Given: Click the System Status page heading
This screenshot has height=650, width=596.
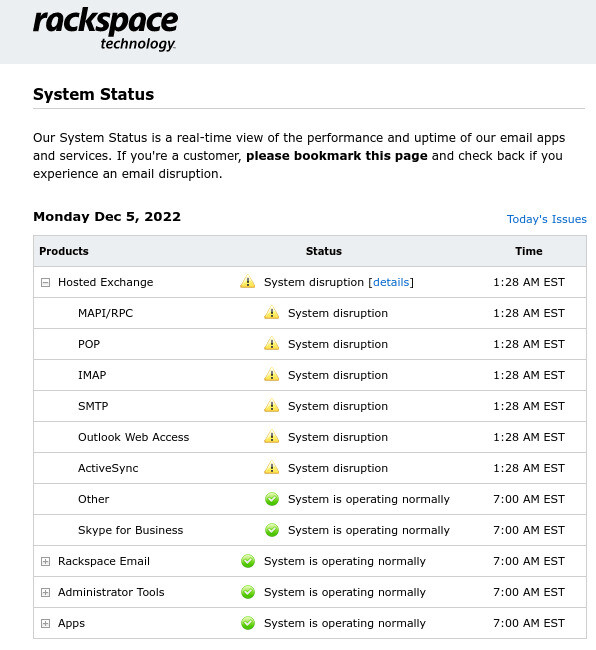Looking at the screenshot, I should [93, 94].
